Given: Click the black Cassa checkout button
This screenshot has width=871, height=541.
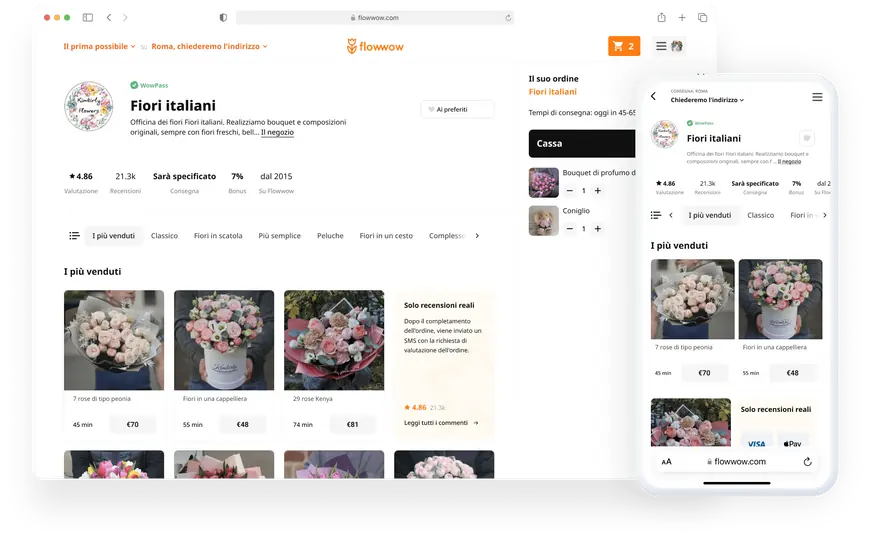Looking at the screenshot, I should click(582, 144).
